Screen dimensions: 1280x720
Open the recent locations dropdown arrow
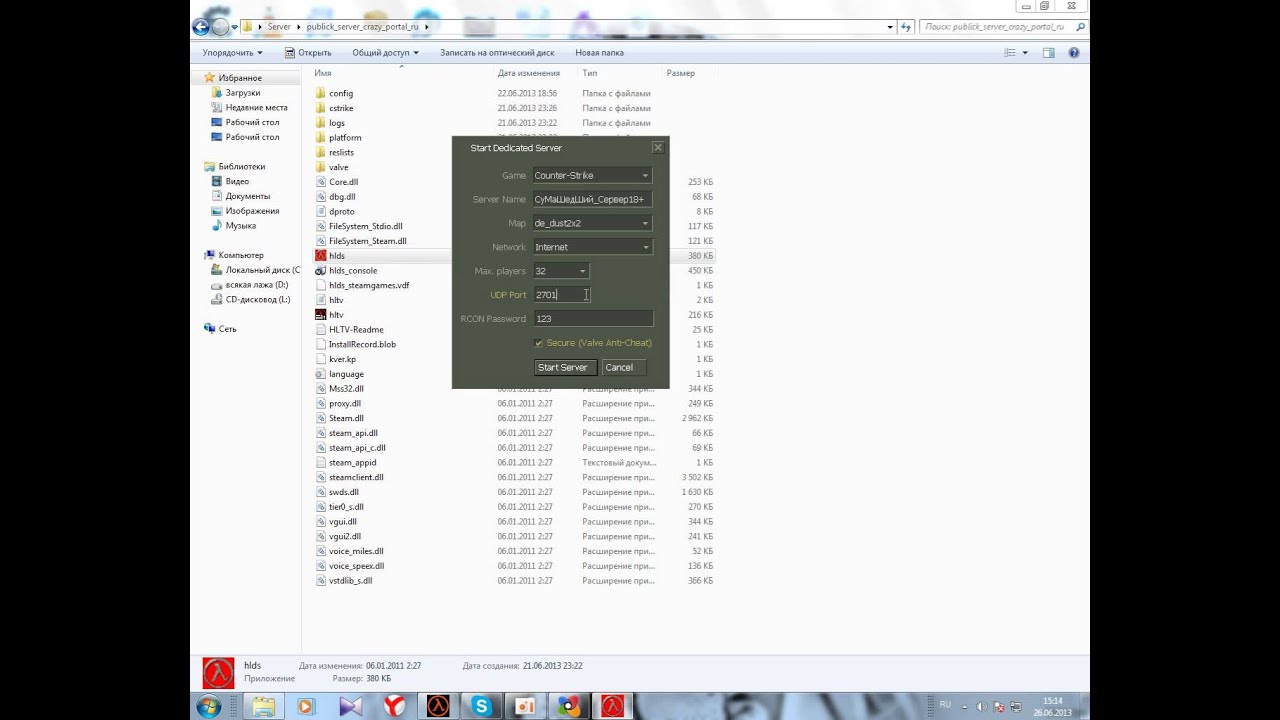pos(235,27)
